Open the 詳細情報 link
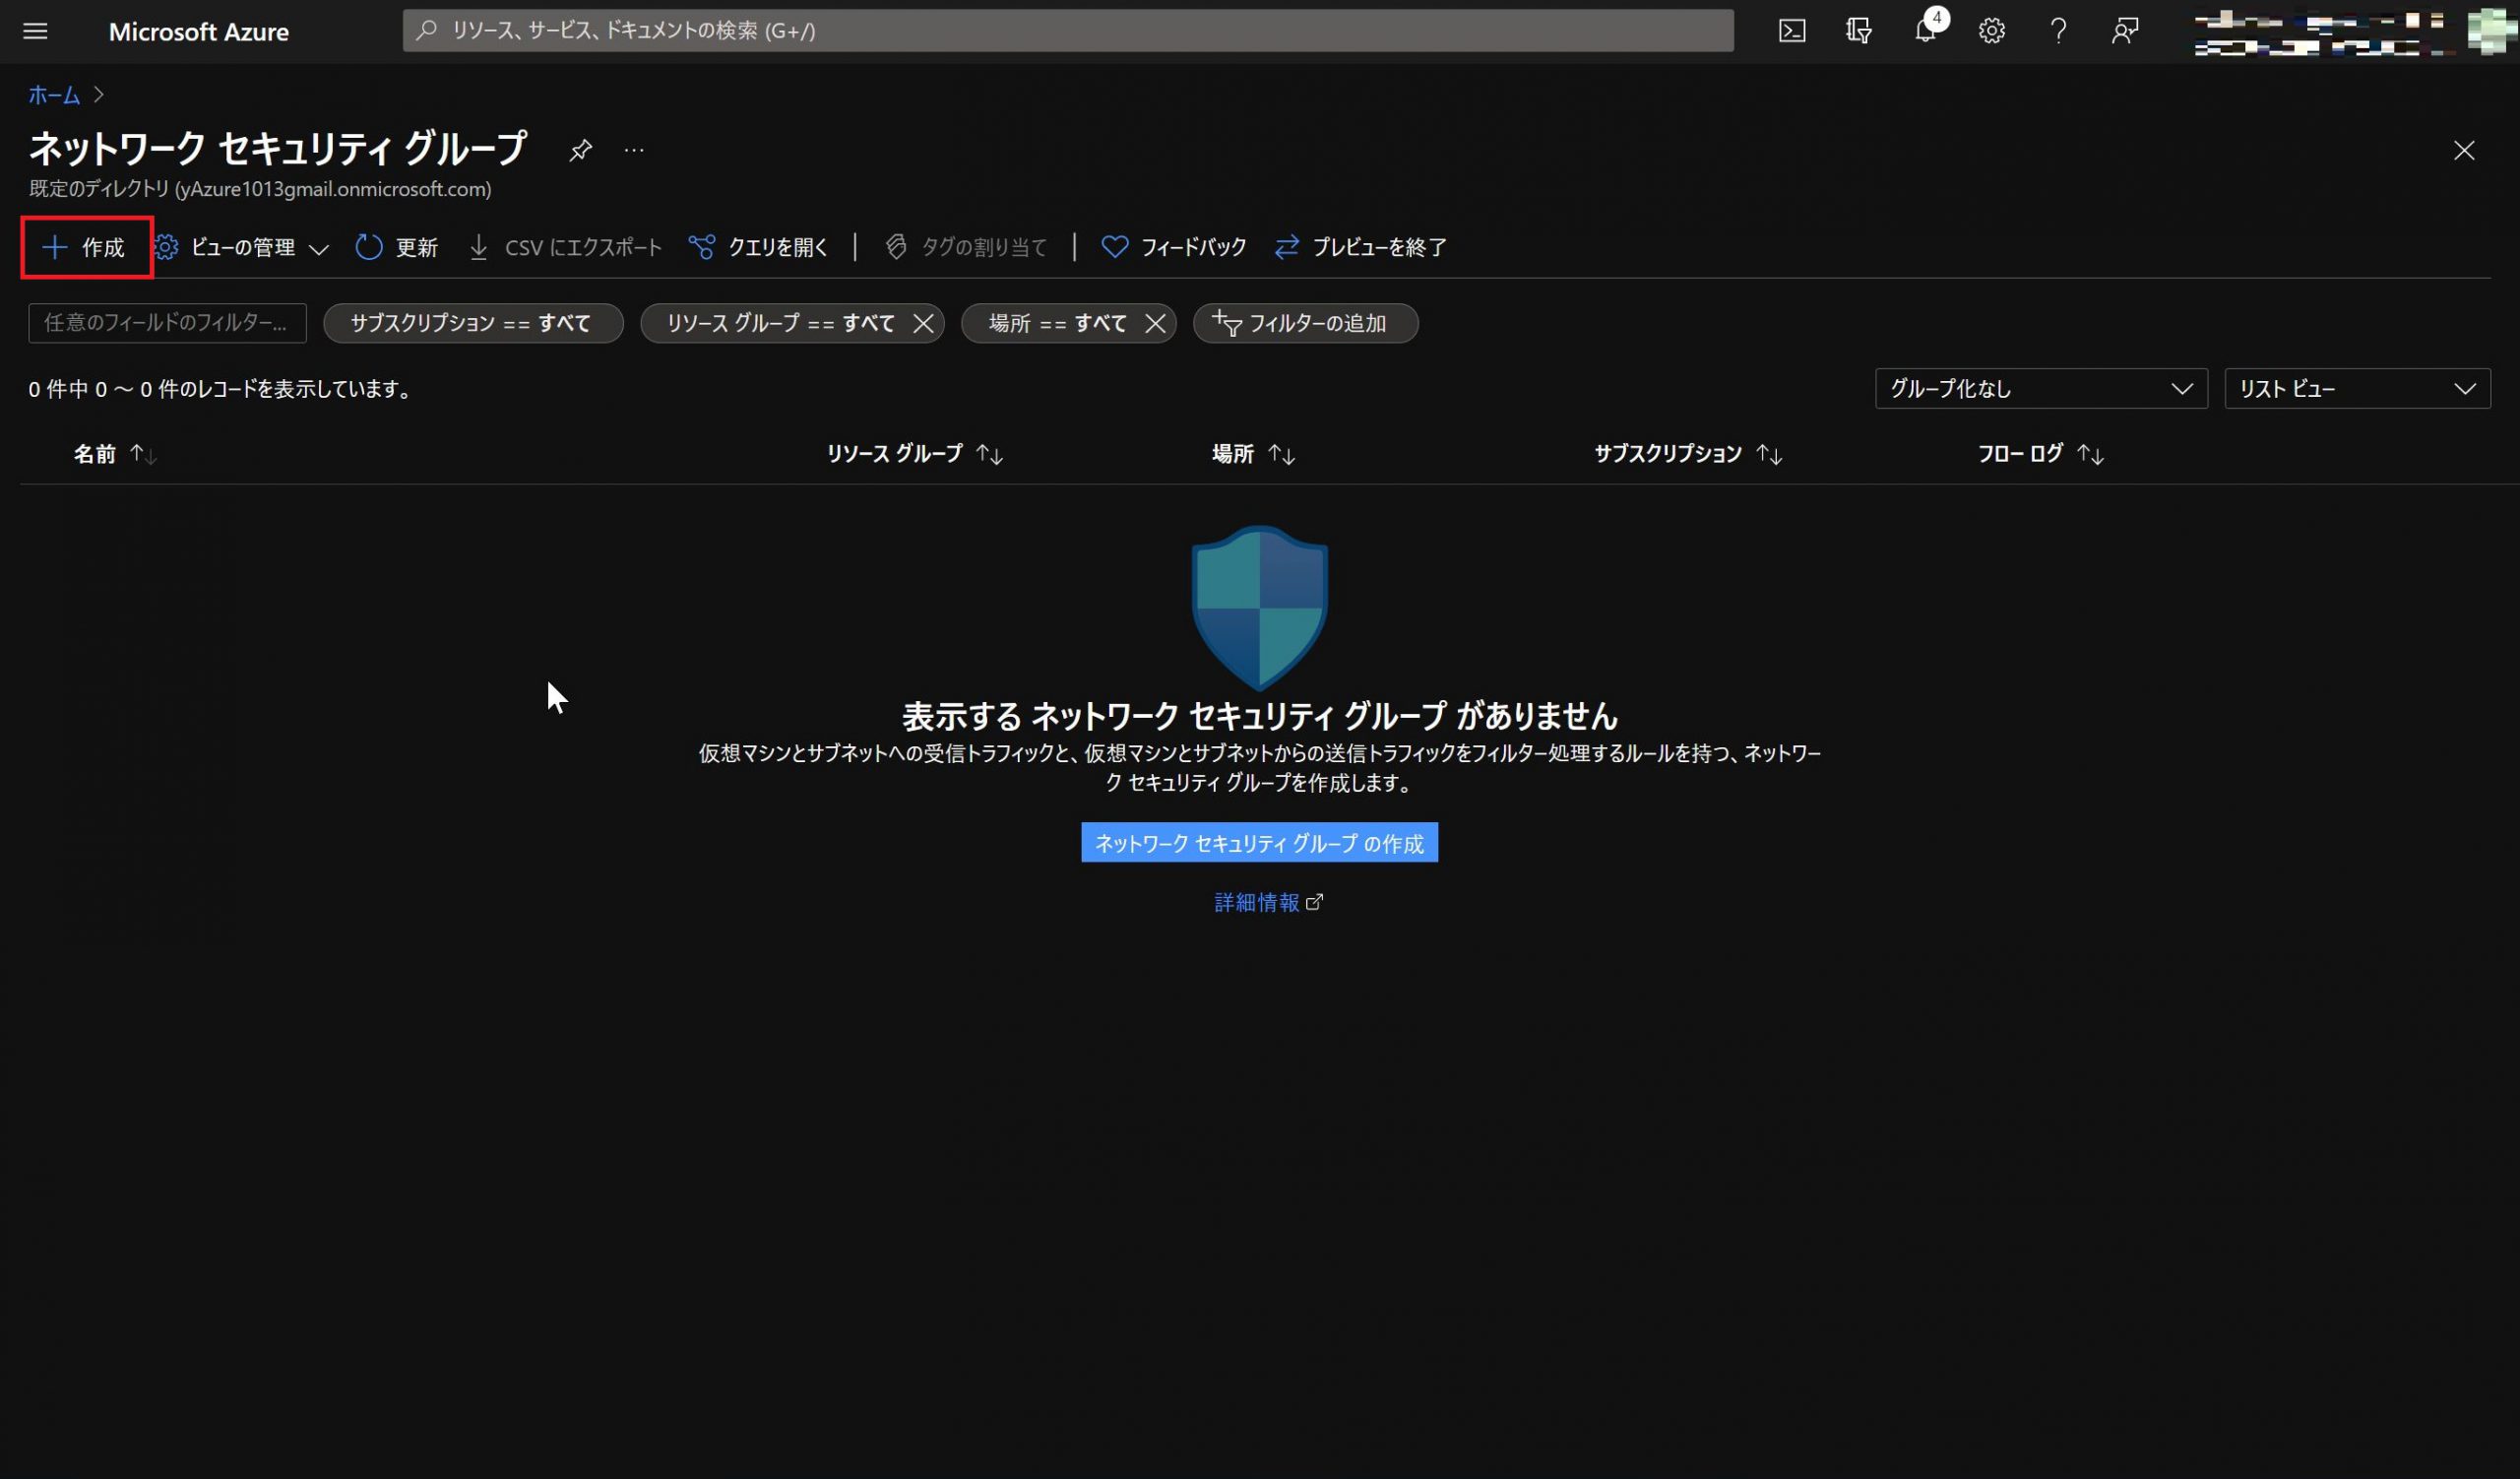The image size is (2520, 1479). click(x=1257, y=902)
